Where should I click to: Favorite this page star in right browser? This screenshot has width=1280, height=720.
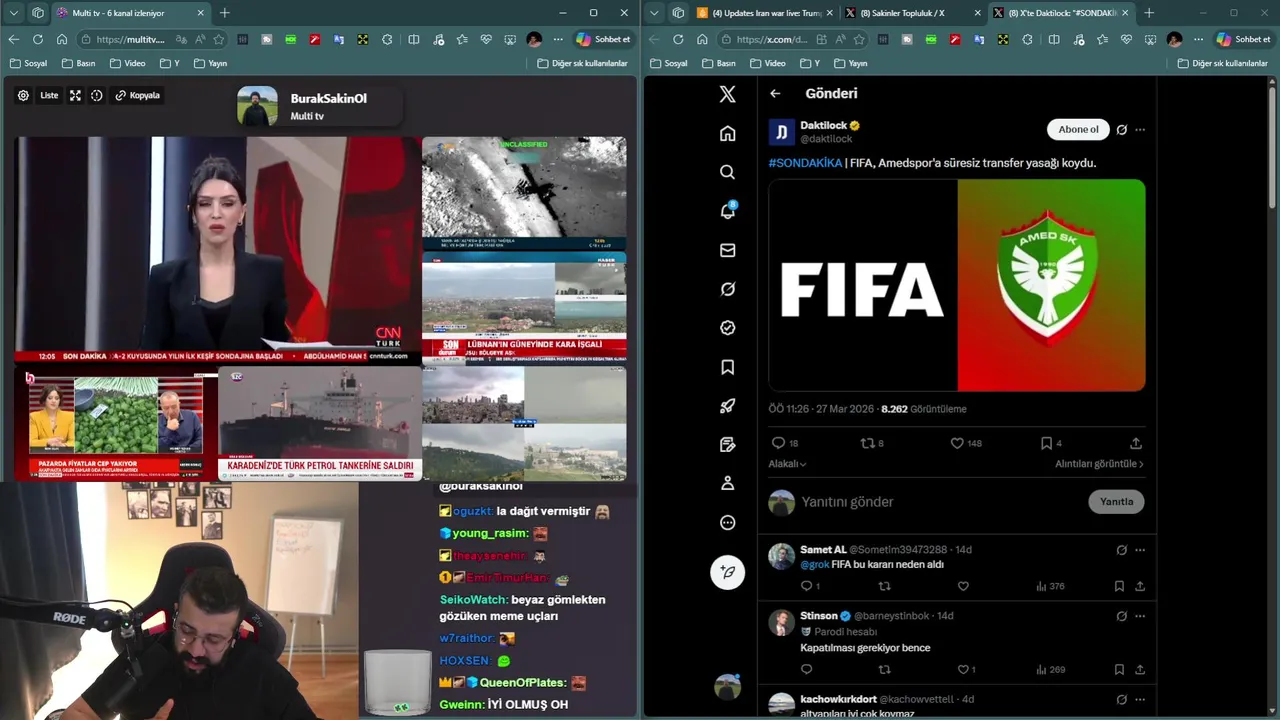pyautogui.click(x=858, y=39)
